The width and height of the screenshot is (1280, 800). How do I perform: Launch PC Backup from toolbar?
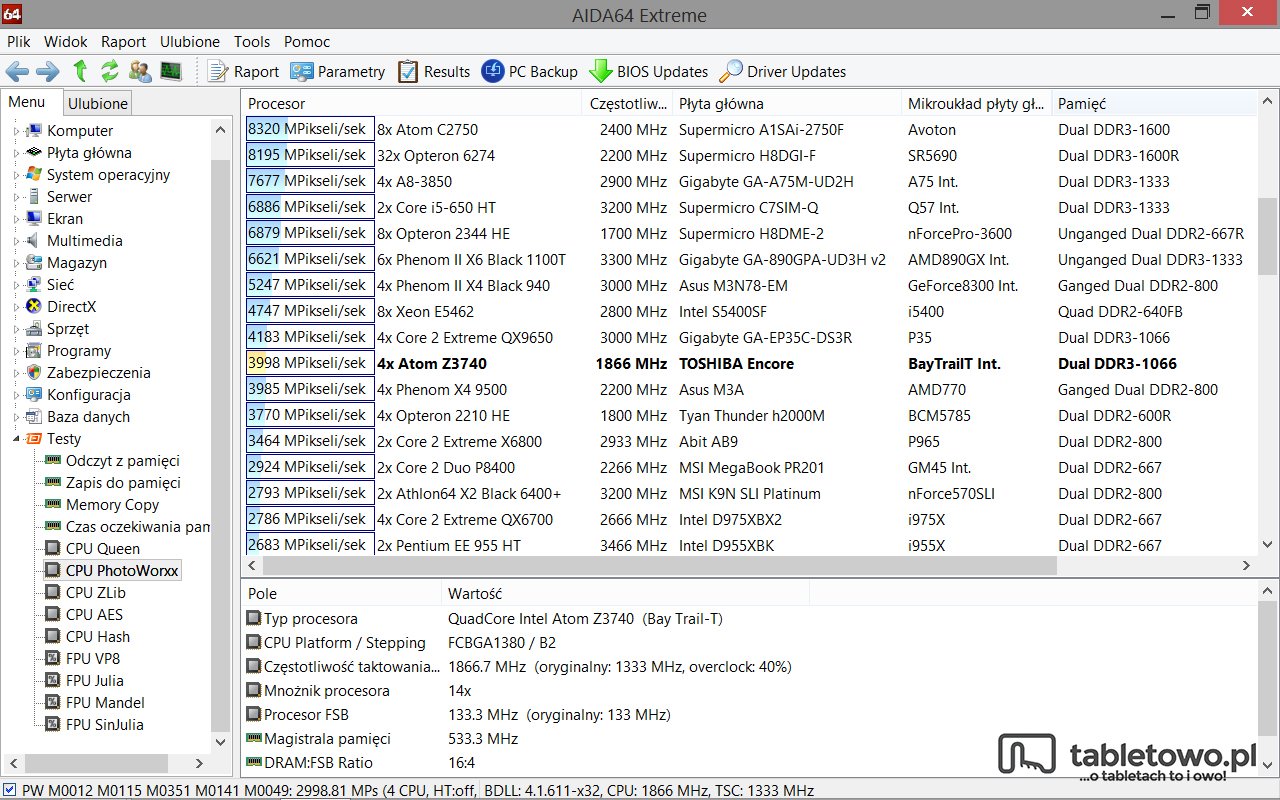pos(530,71)
